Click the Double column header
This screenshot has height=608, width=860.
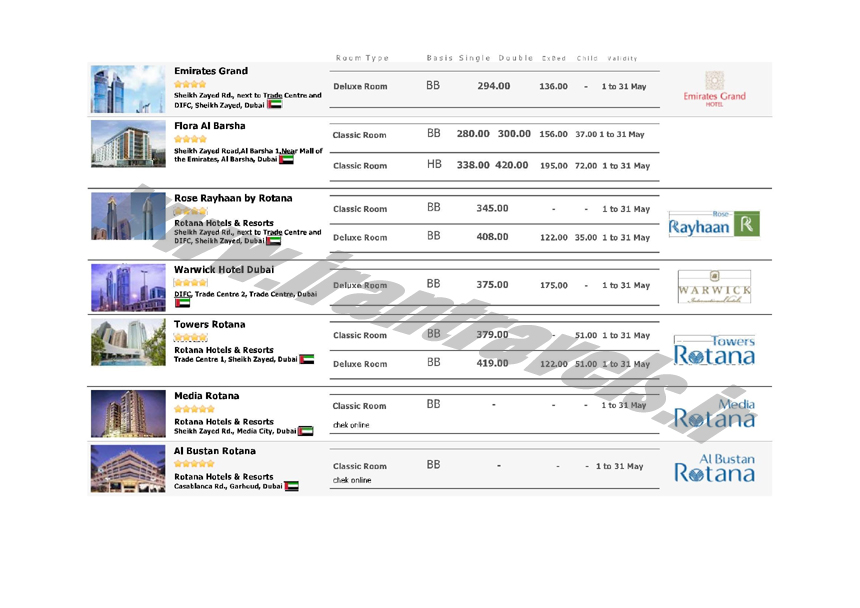click(516, 58)
